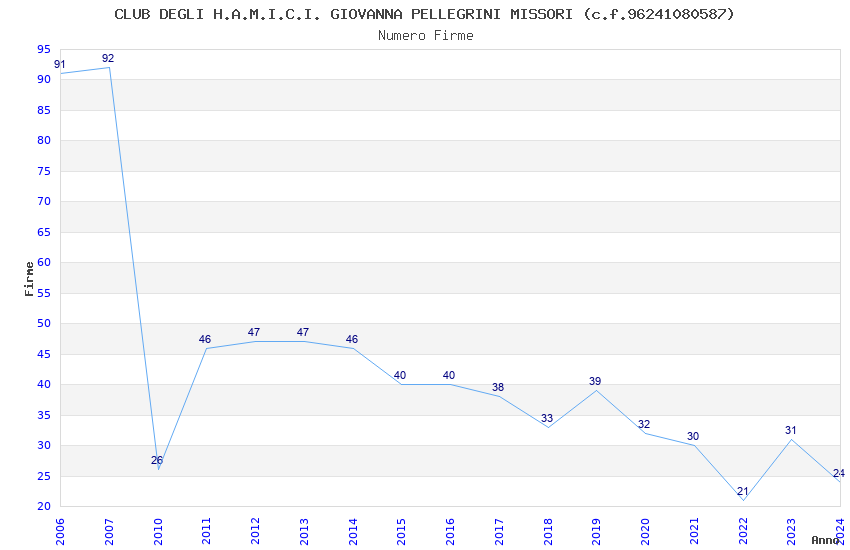Select x-axis year label 2018
Viewport: 850px width, 550px height.
click(x=548, y=531)
